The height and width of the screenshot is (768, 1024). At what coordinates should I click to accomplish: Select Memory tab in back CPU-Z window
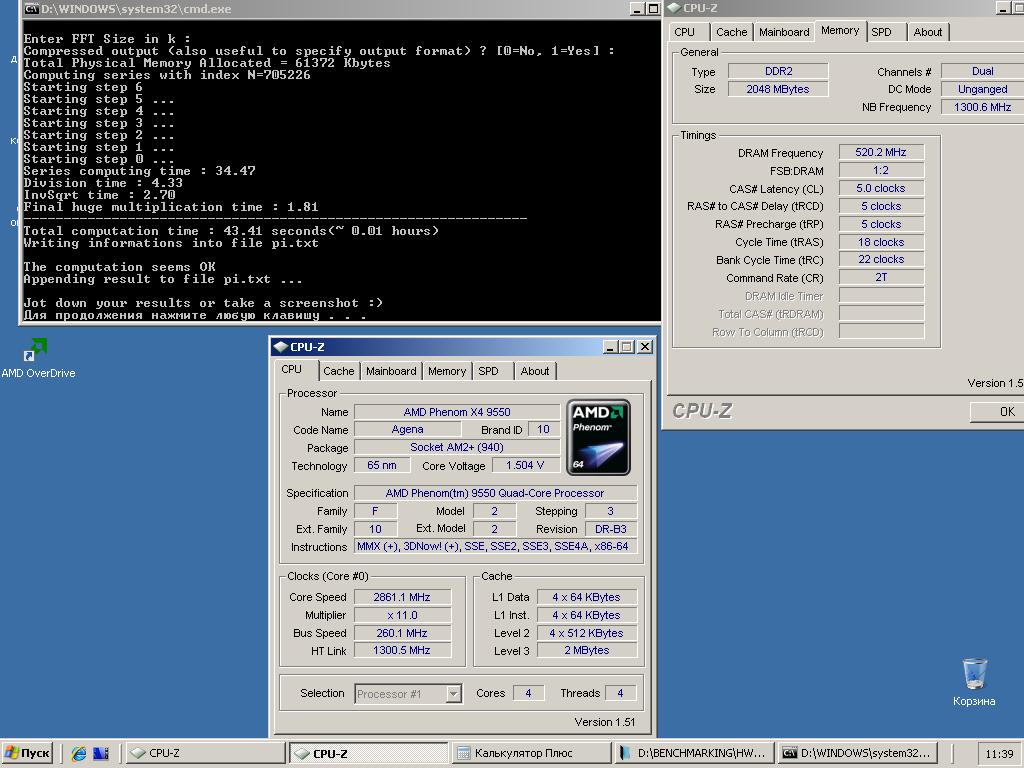click(840, 31)
